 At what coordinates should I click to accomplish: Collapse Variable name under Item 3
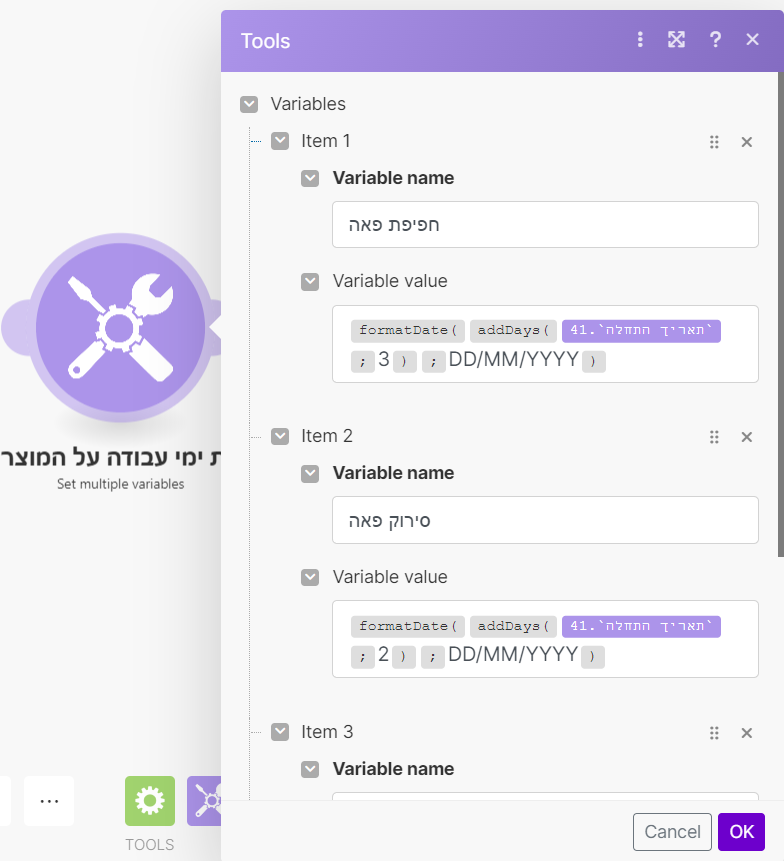[x=310, y=769]
